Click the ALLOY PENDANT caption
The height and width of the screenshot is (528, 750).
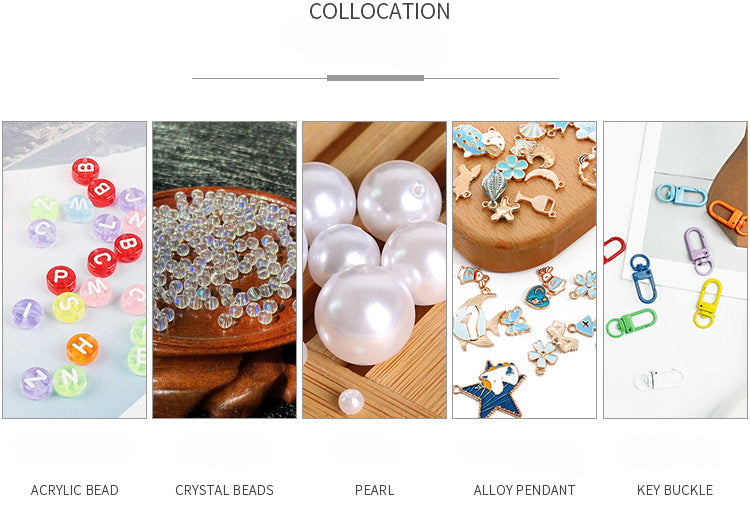525,490
